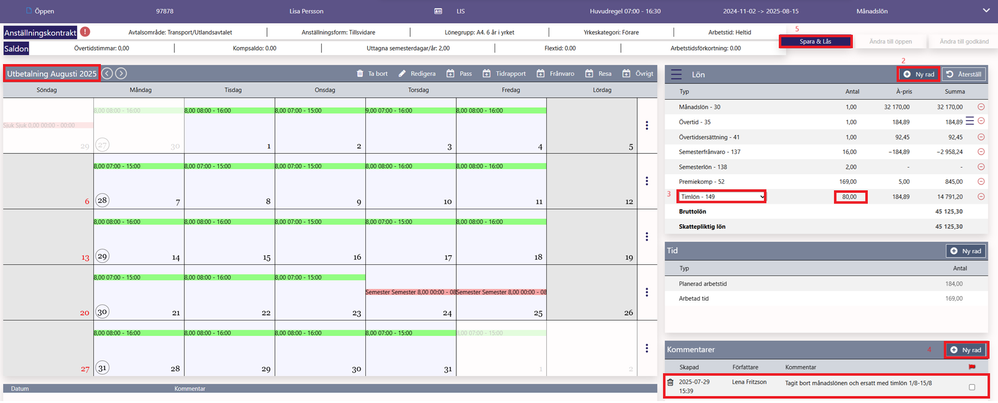Image resolution: width=998 pixels, height=403 pixels.
Task: Open week 31 row options menu
Action: tap(647, 348)
